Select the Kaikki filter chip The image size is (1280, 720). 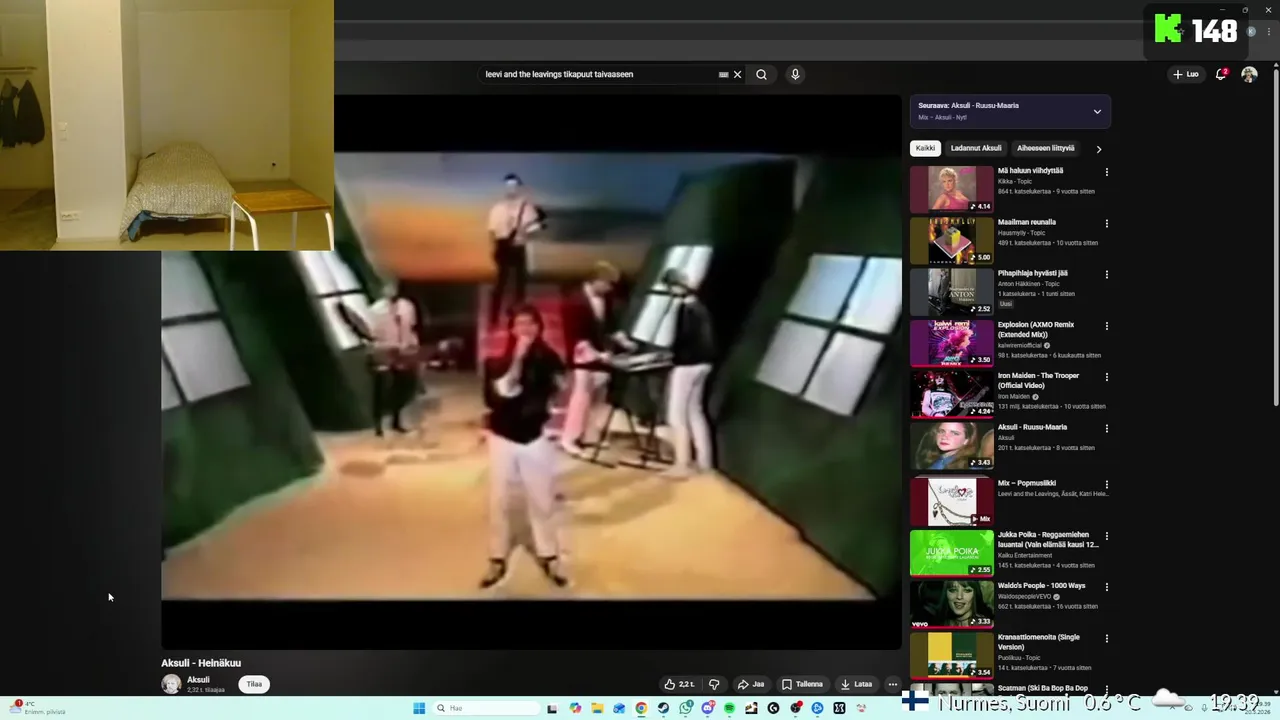coord(925,148)
